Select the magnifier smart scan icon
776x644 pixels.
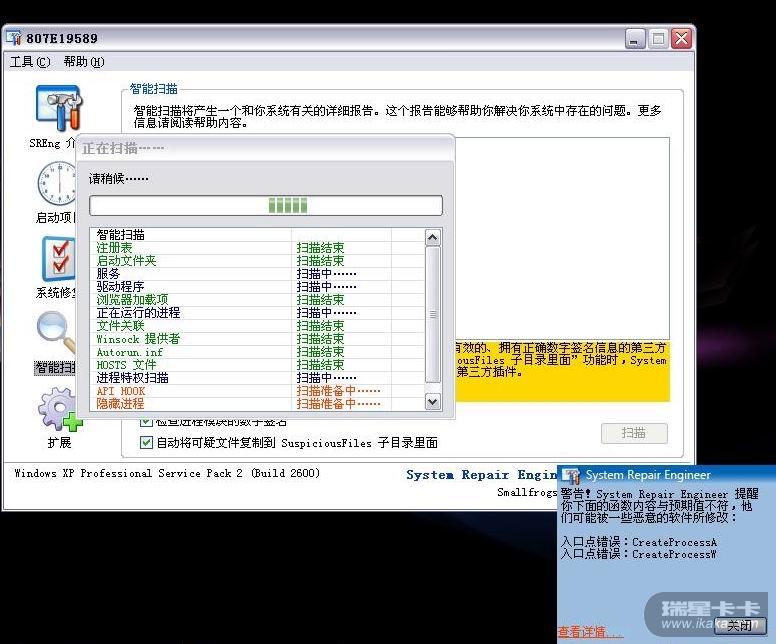55,332
